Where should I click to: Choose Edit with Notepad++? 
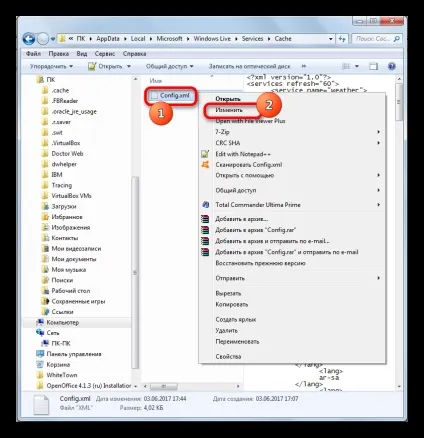click(x=243, y=154)
